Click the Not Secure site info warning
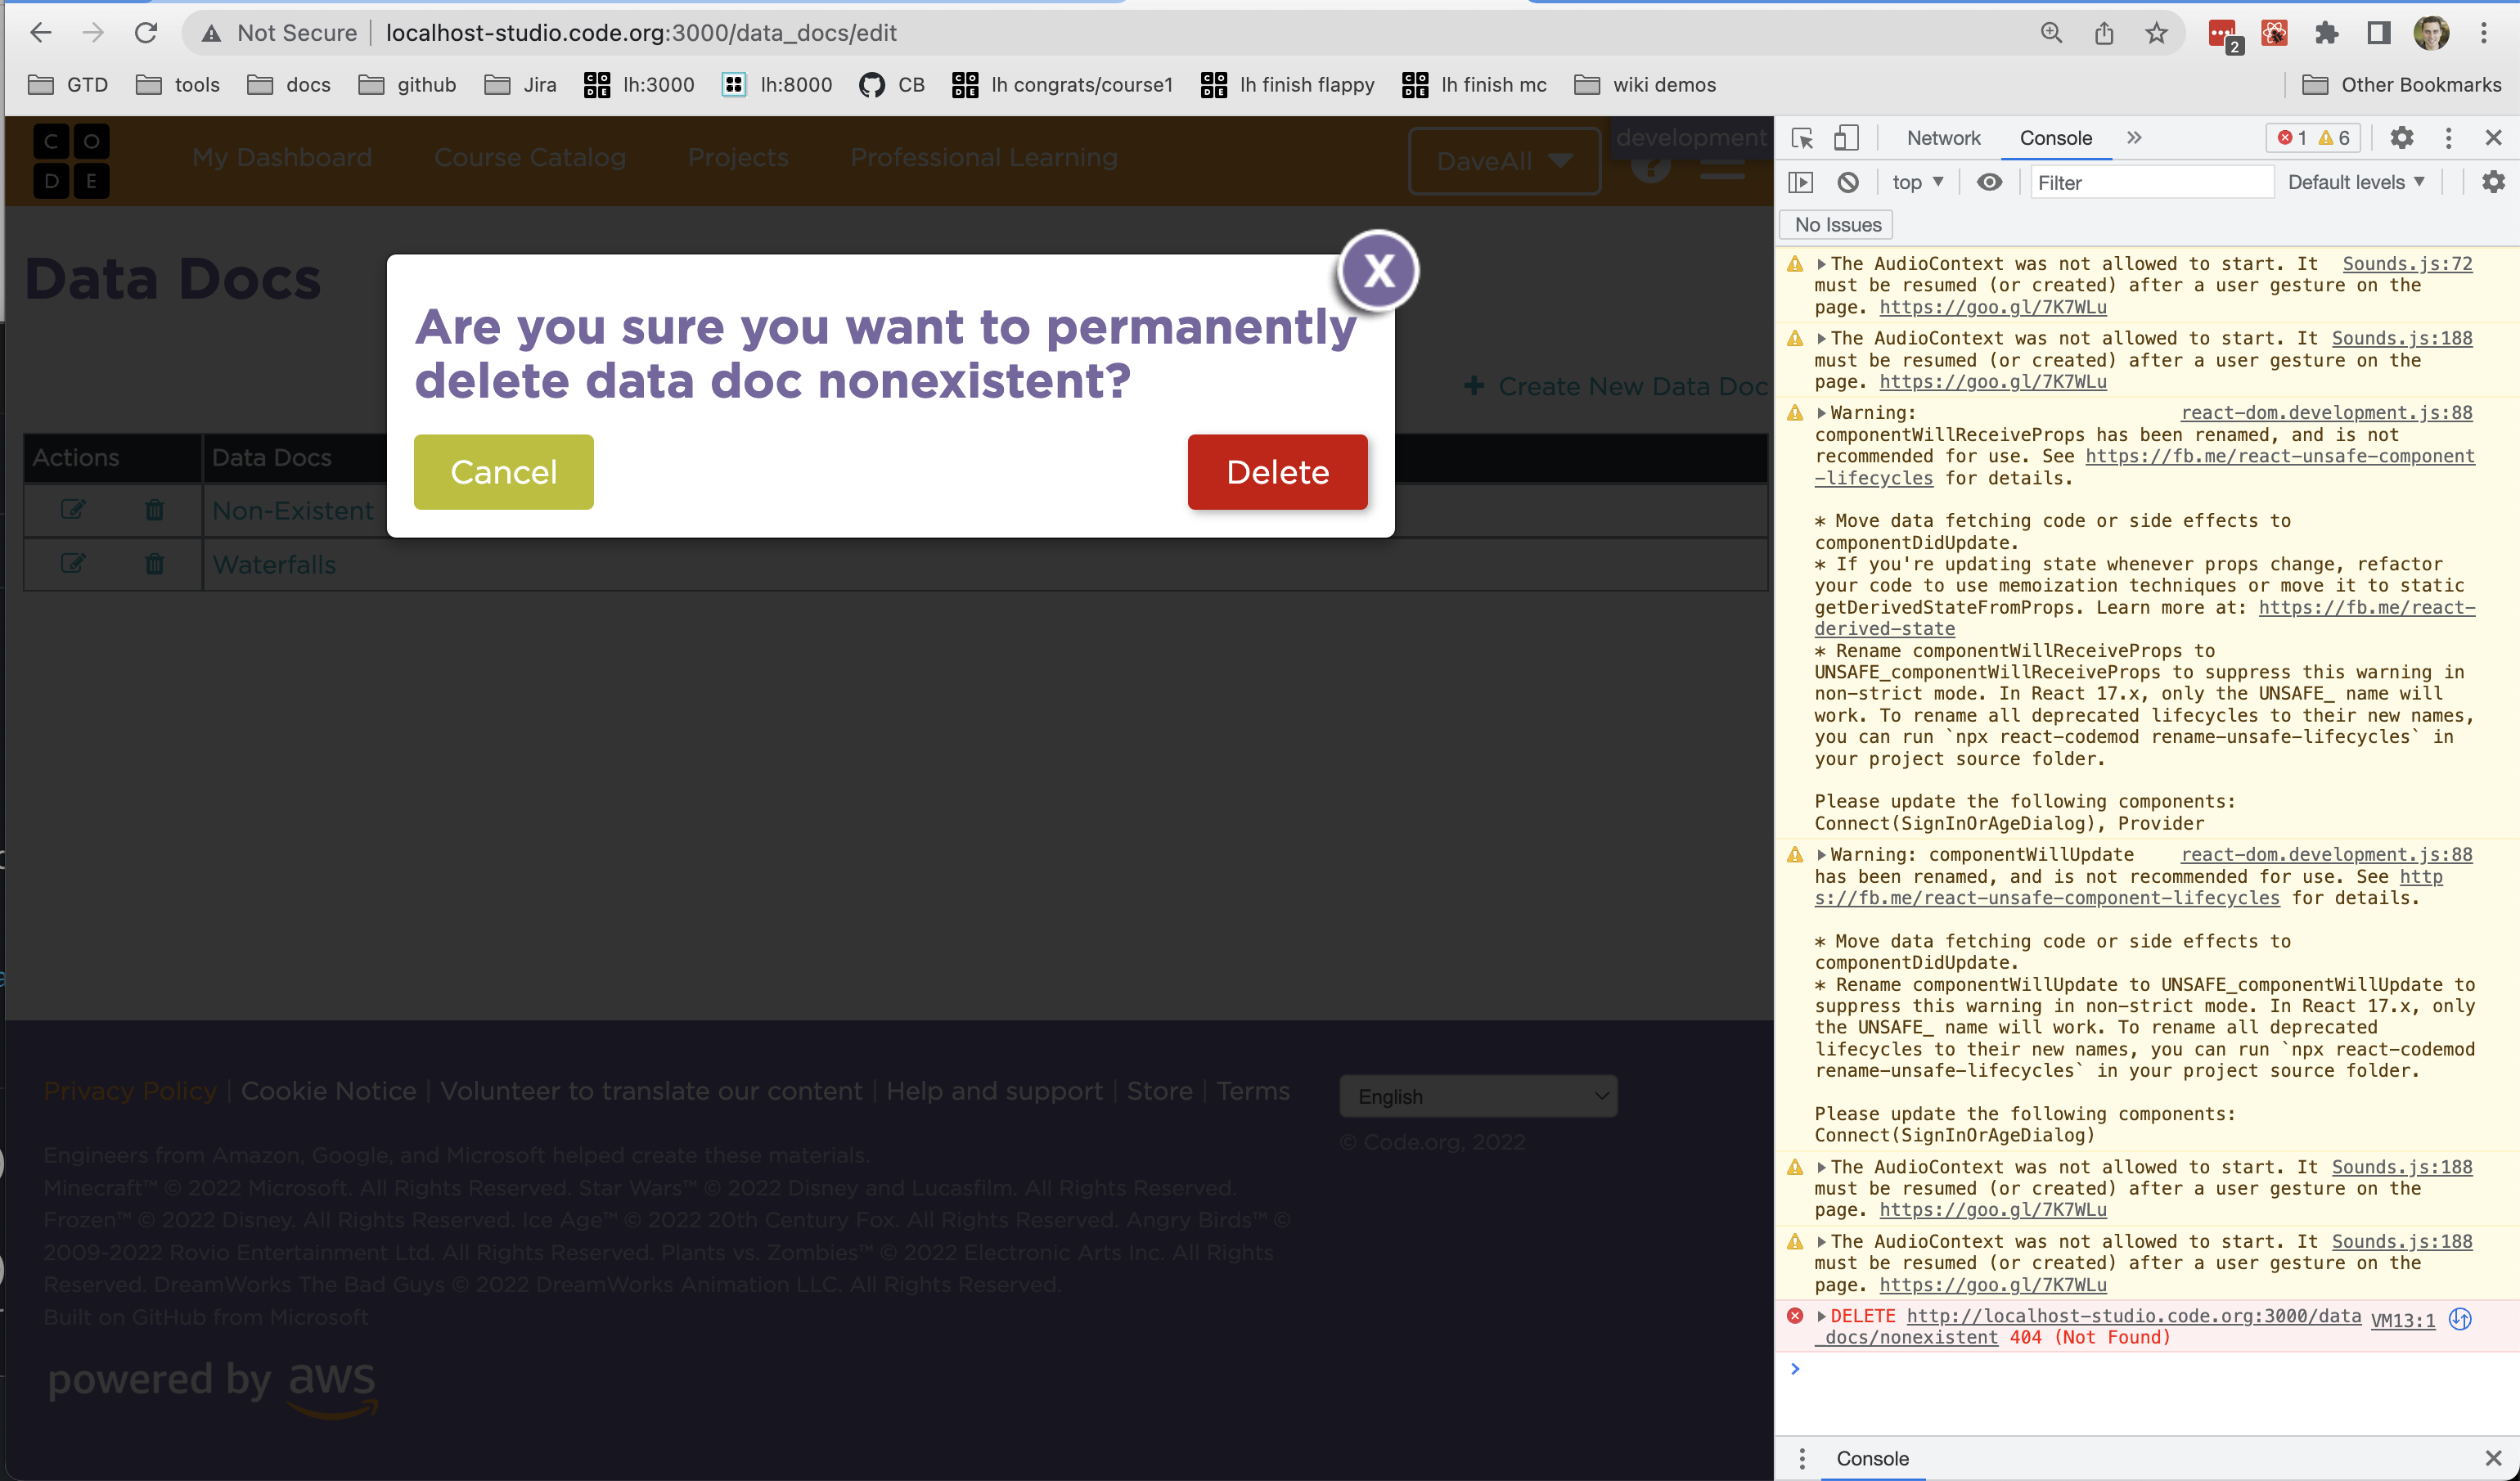 (279, 33)
